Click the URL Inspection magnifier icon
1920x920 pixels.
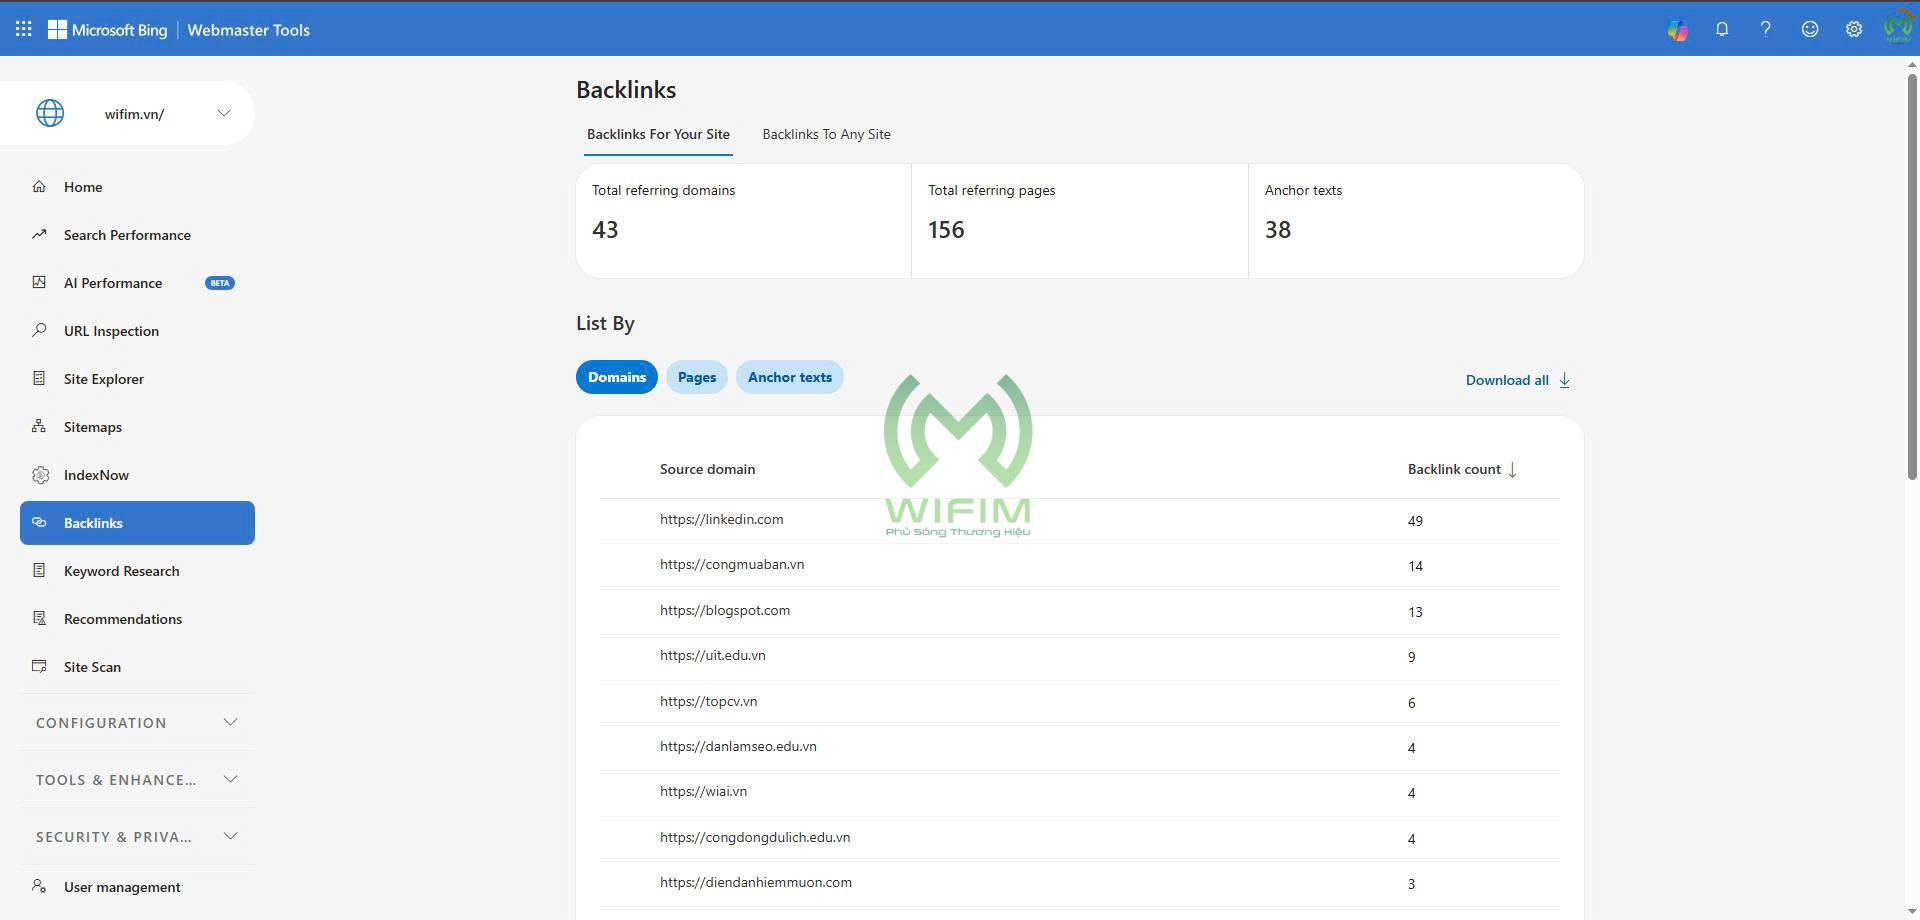[x=39, y=330]
